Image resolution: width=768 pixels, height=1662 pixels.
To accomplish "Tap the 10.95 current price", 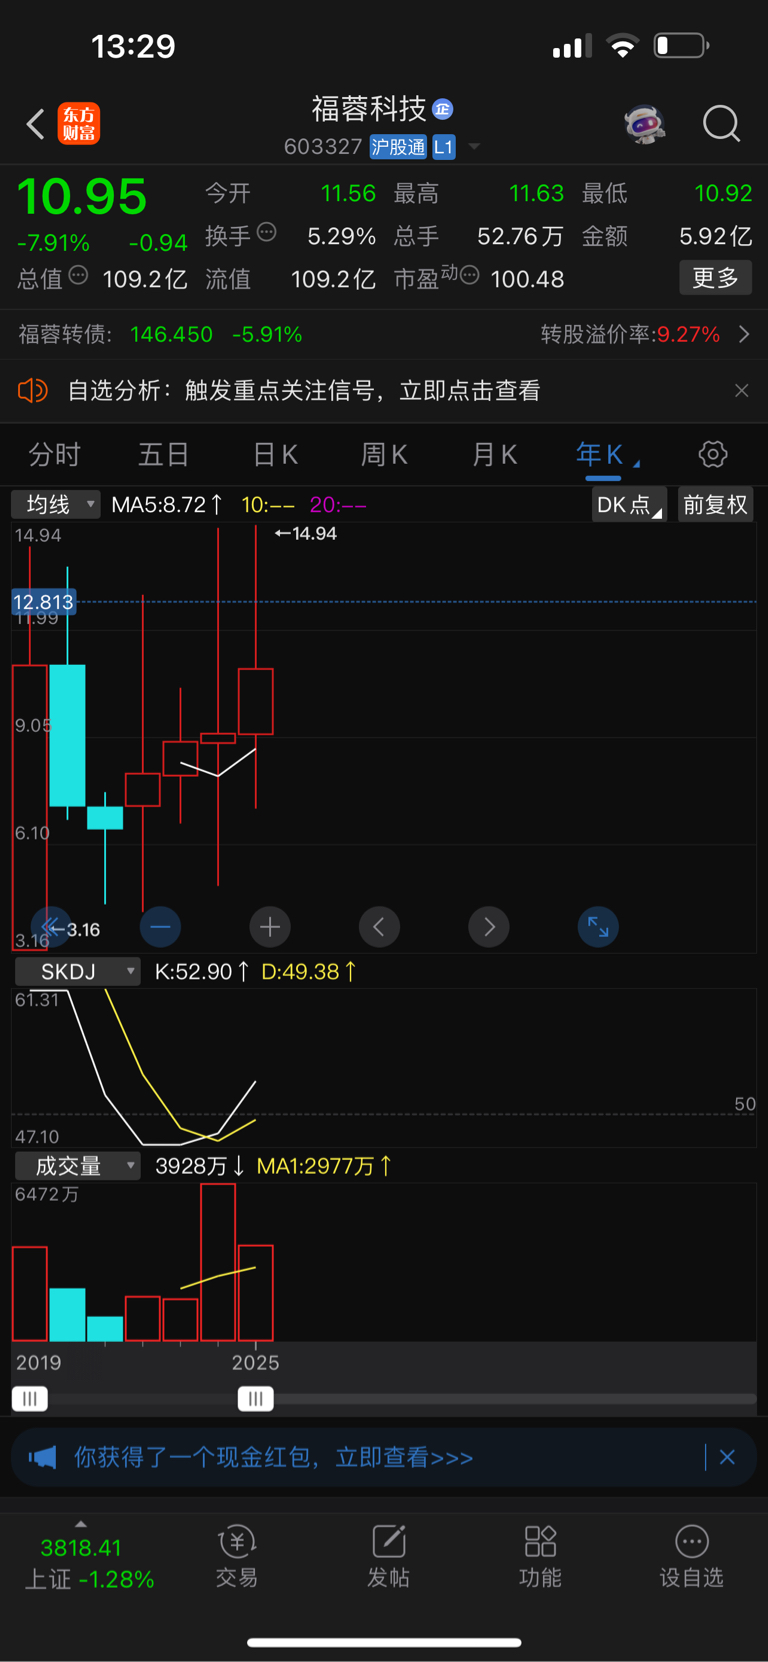I will pos(82,197).
